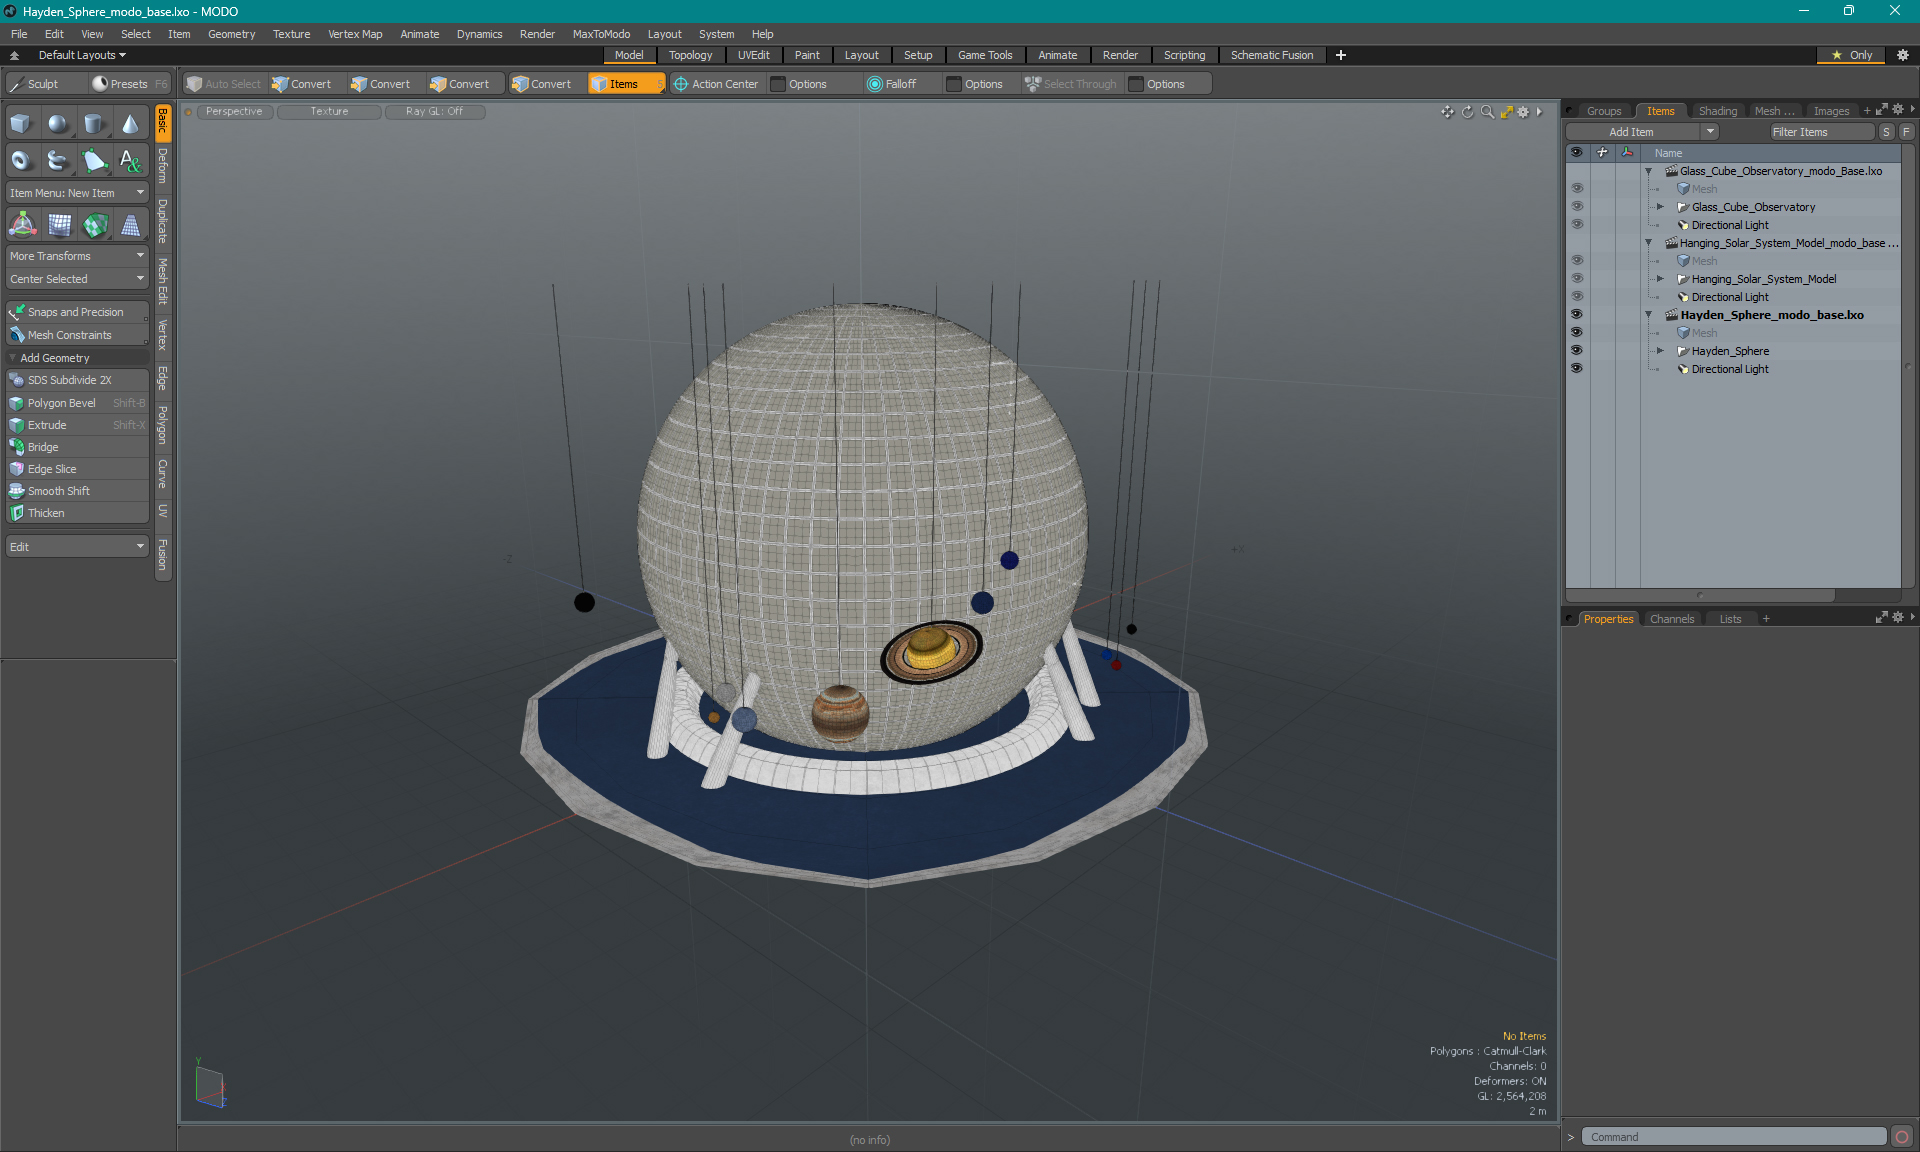Select the Pen polygon tool

click(94, 160)
